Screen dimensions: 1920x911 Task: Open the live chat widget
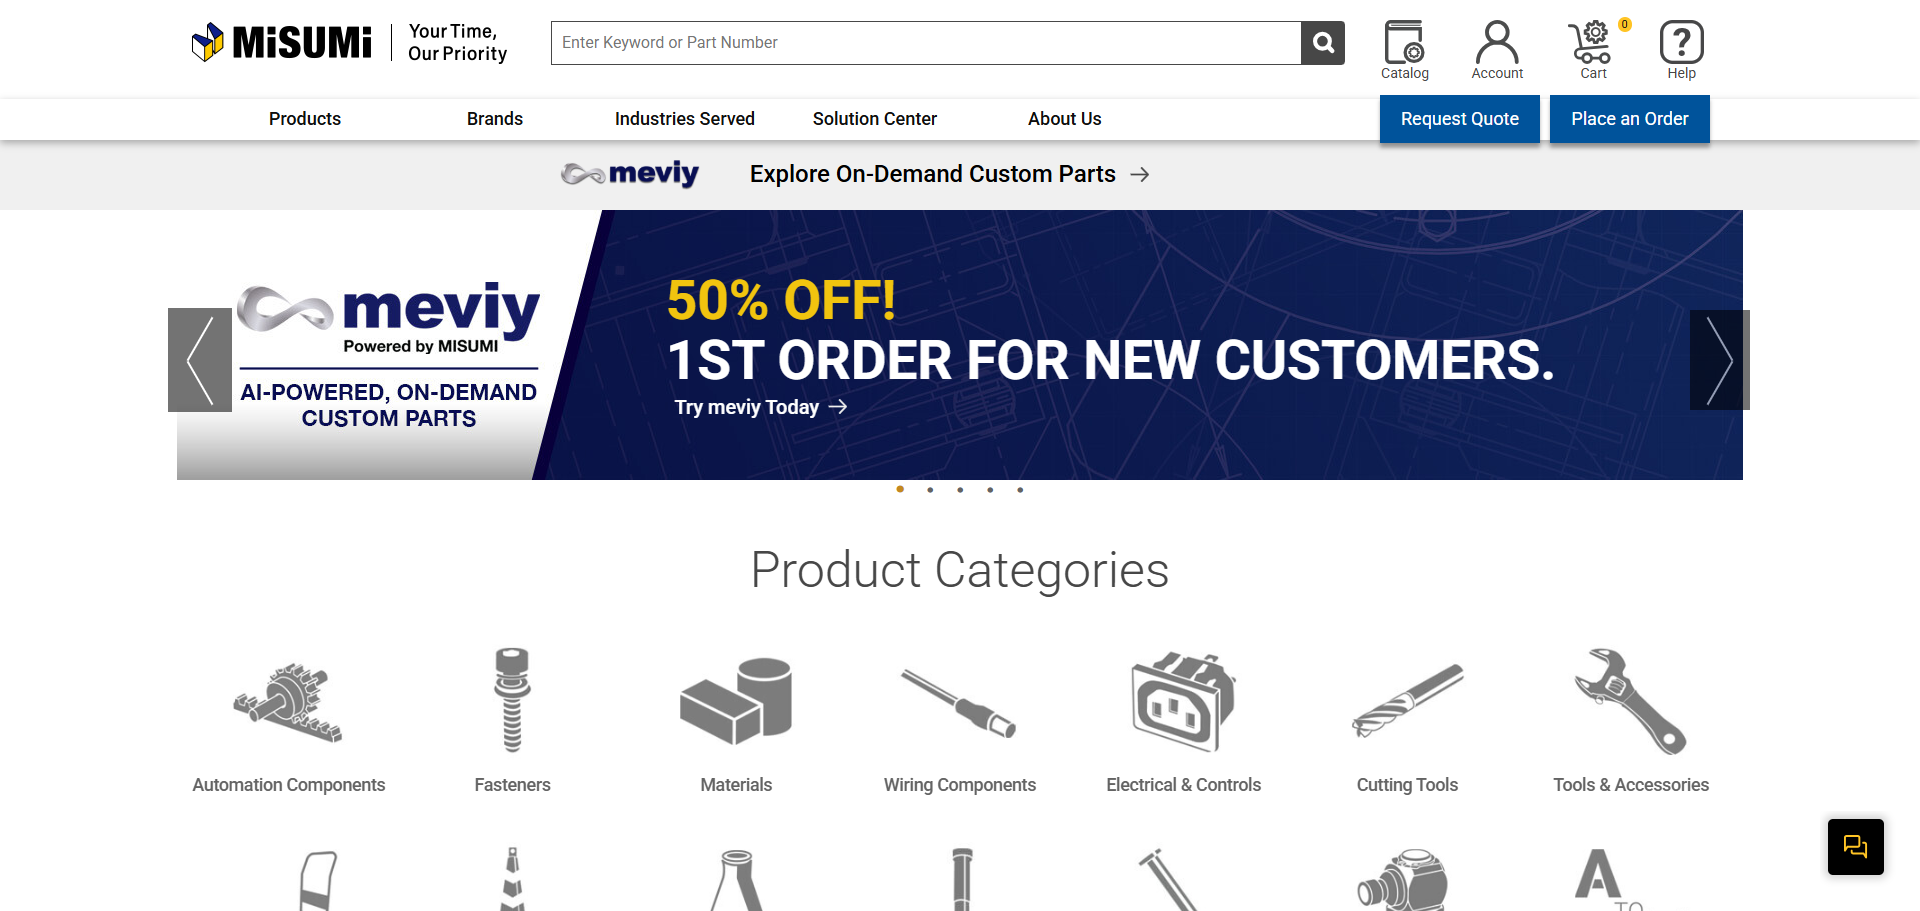(1856, 847)
